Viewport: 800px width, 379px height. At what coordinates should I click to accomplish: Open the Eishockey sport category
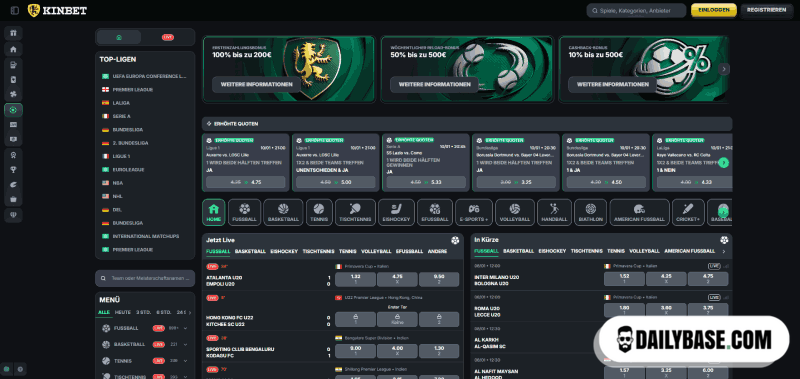point(396,212)
